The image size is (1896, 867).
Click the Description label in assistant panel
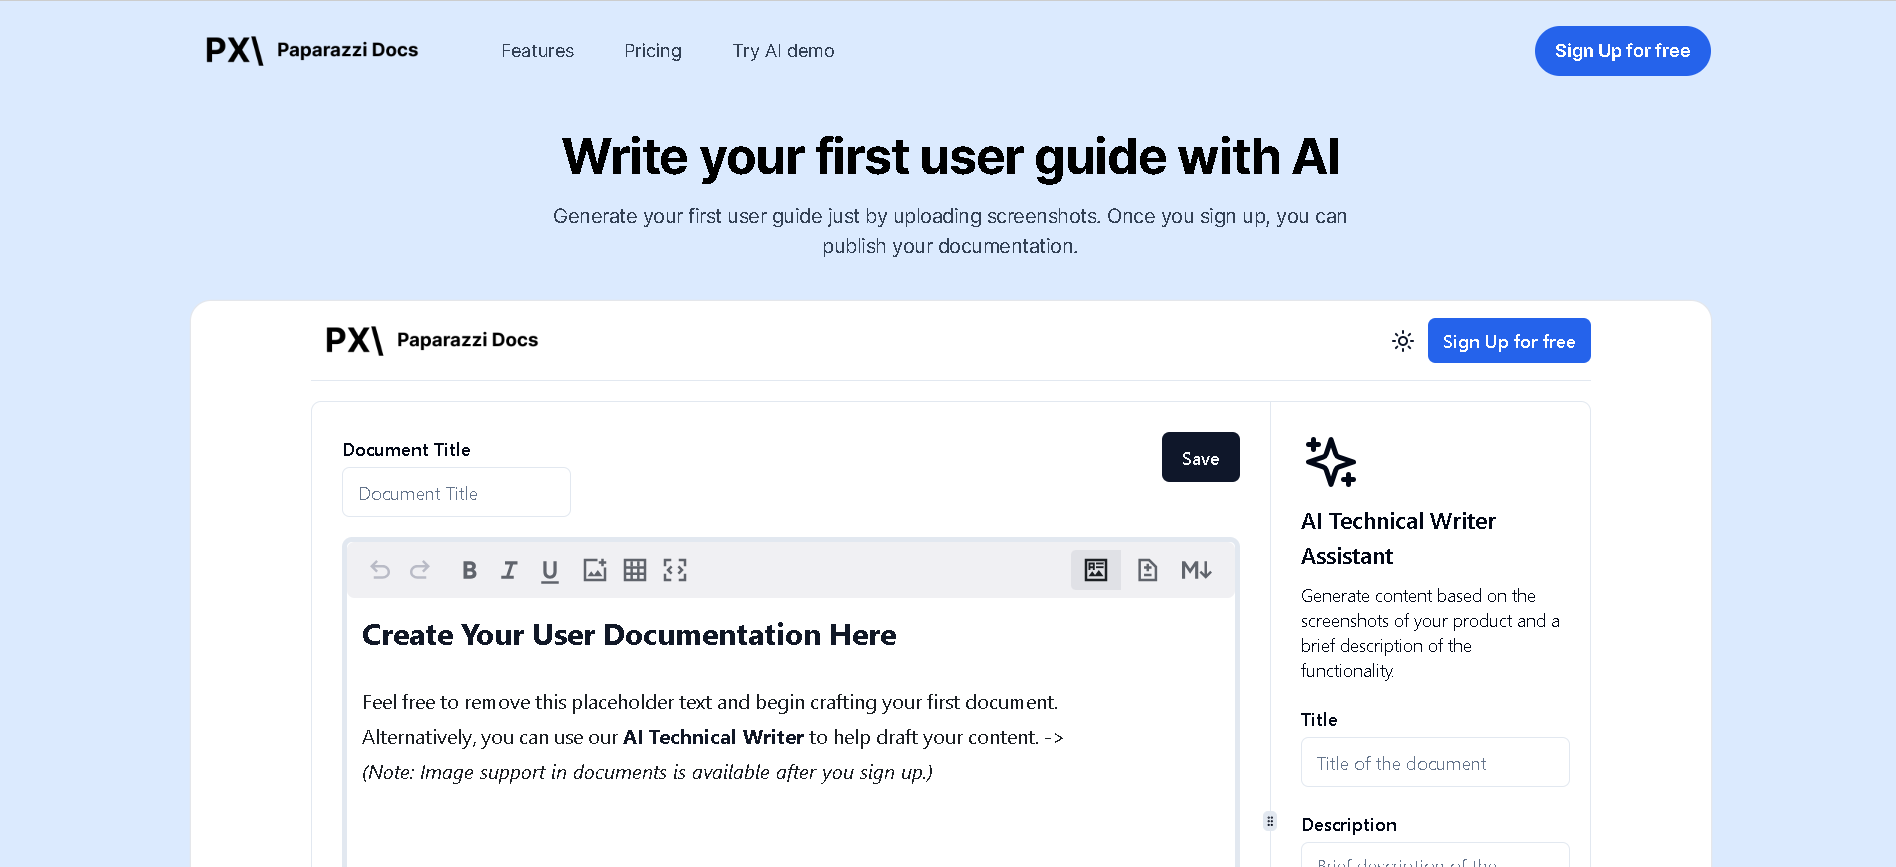(x=1349, y=825)
